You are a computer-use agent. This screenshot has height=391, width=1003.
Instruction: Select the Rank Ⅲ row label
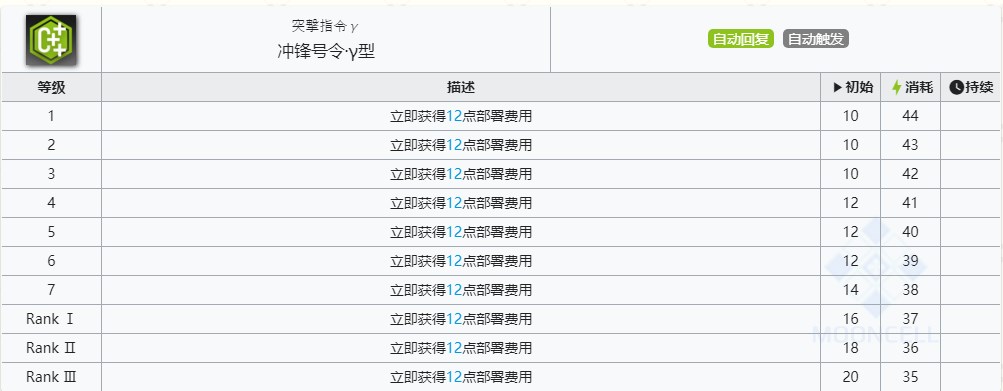coord(51,377)
